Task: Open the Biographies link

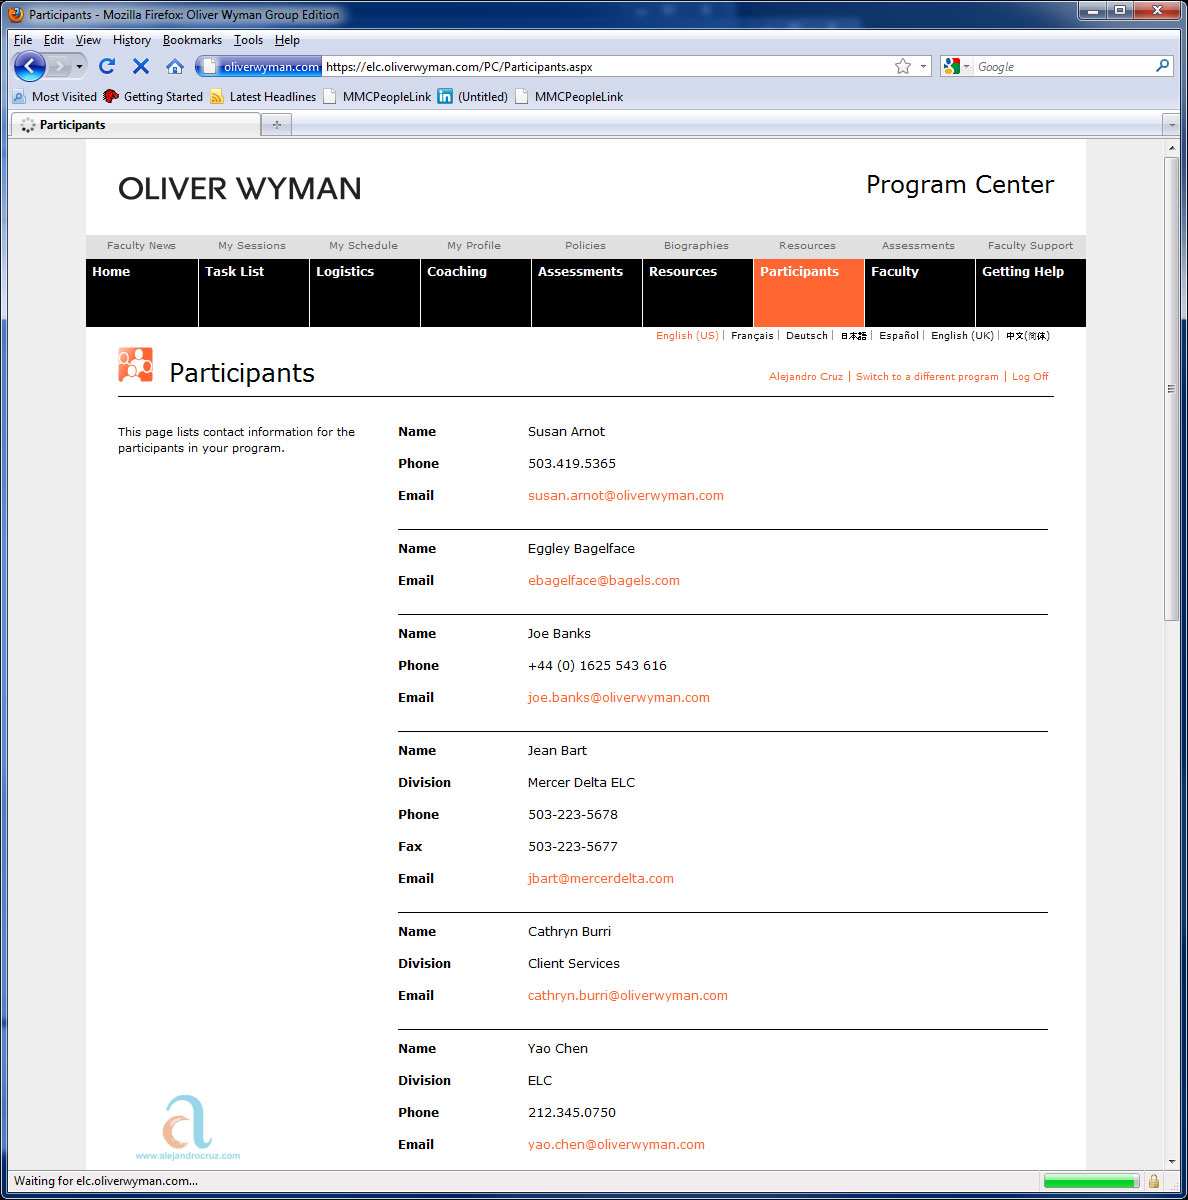Action: pyautogui.click(x=696, y=246)
